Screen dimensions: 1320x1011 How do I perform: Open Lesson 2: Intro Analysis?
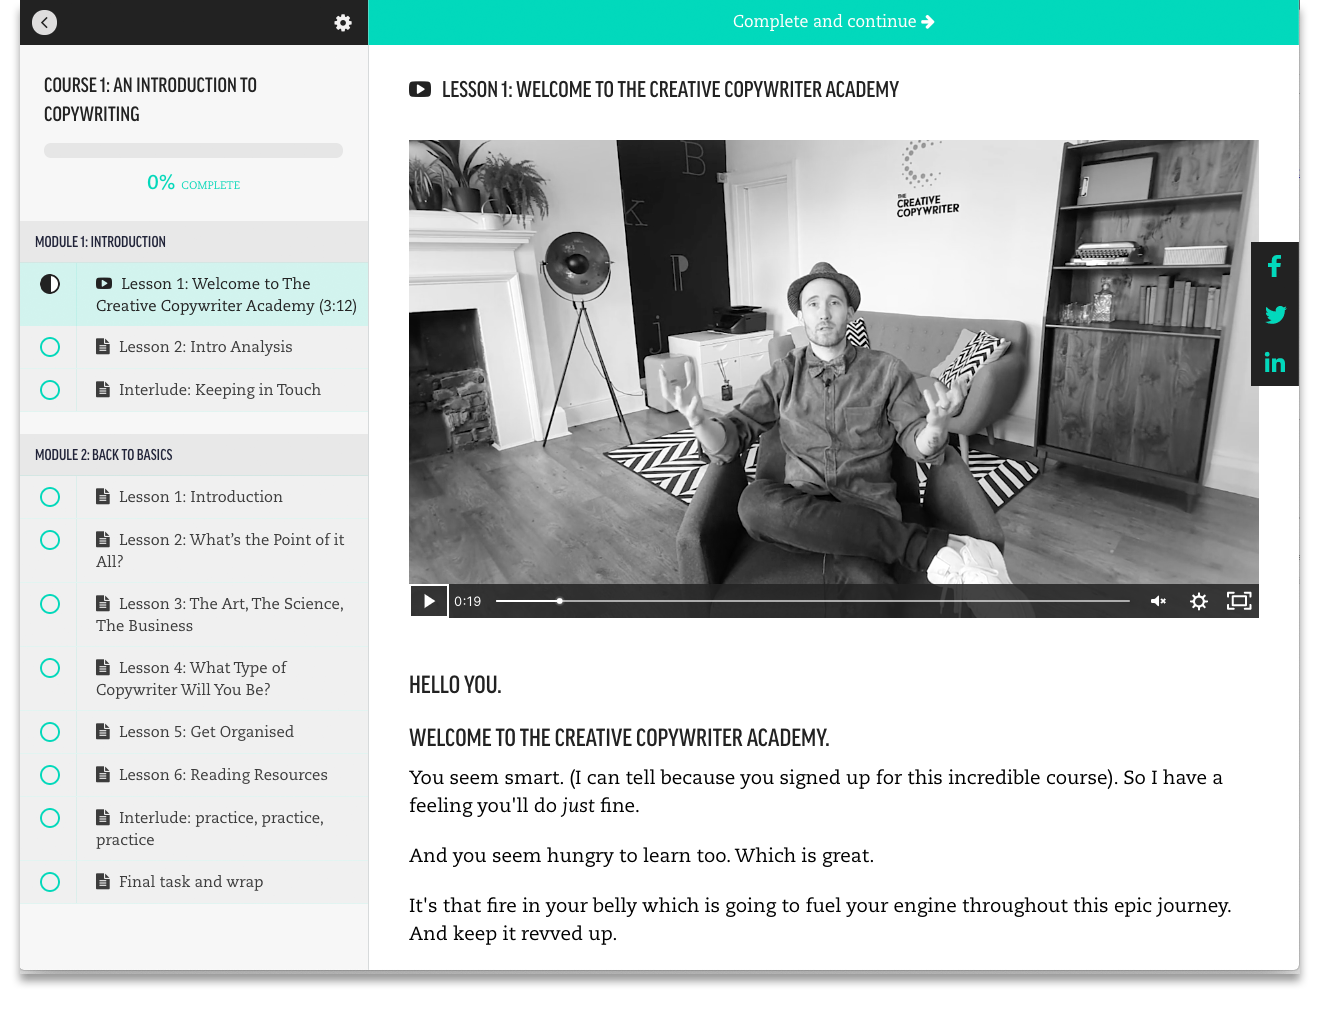click(x=194, y=347)
